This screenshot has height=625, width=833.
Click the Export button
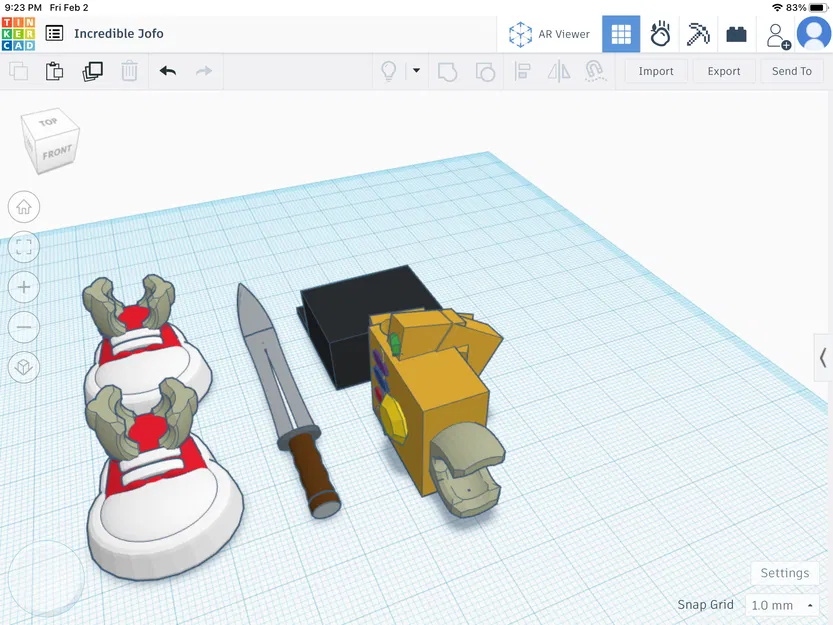pos(724,71)
